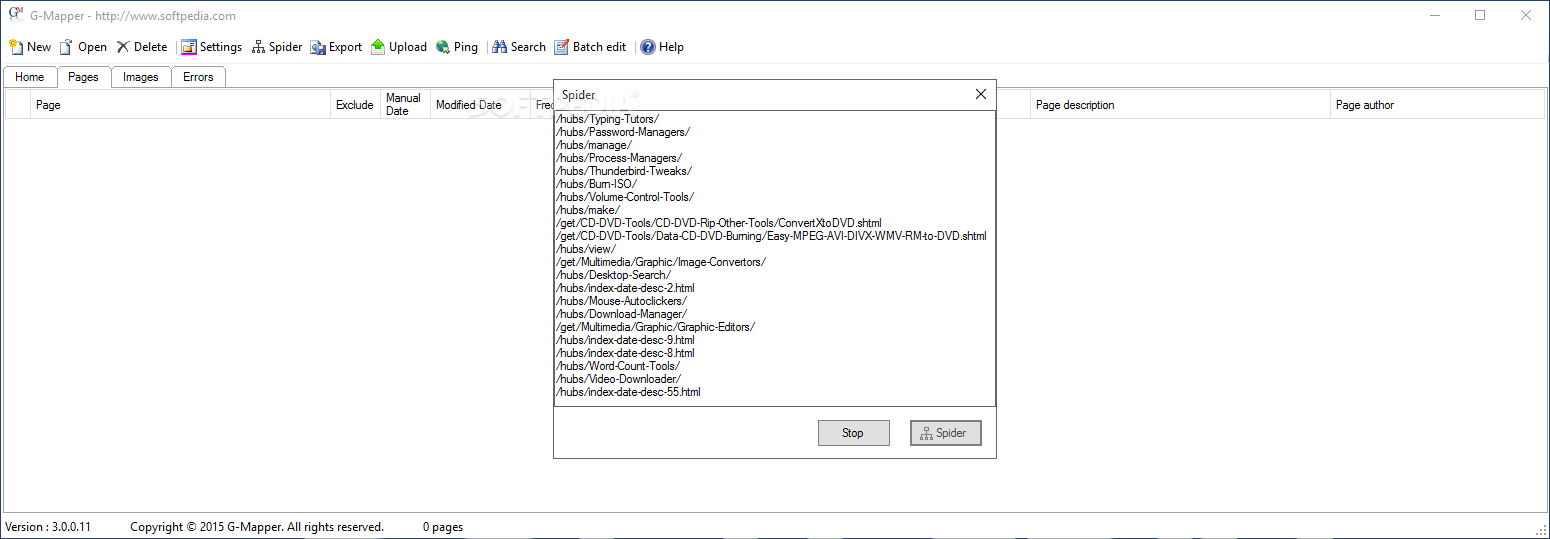Select /hubs/Thunderbird-Tweaks/ log entry

click(623, 171)
